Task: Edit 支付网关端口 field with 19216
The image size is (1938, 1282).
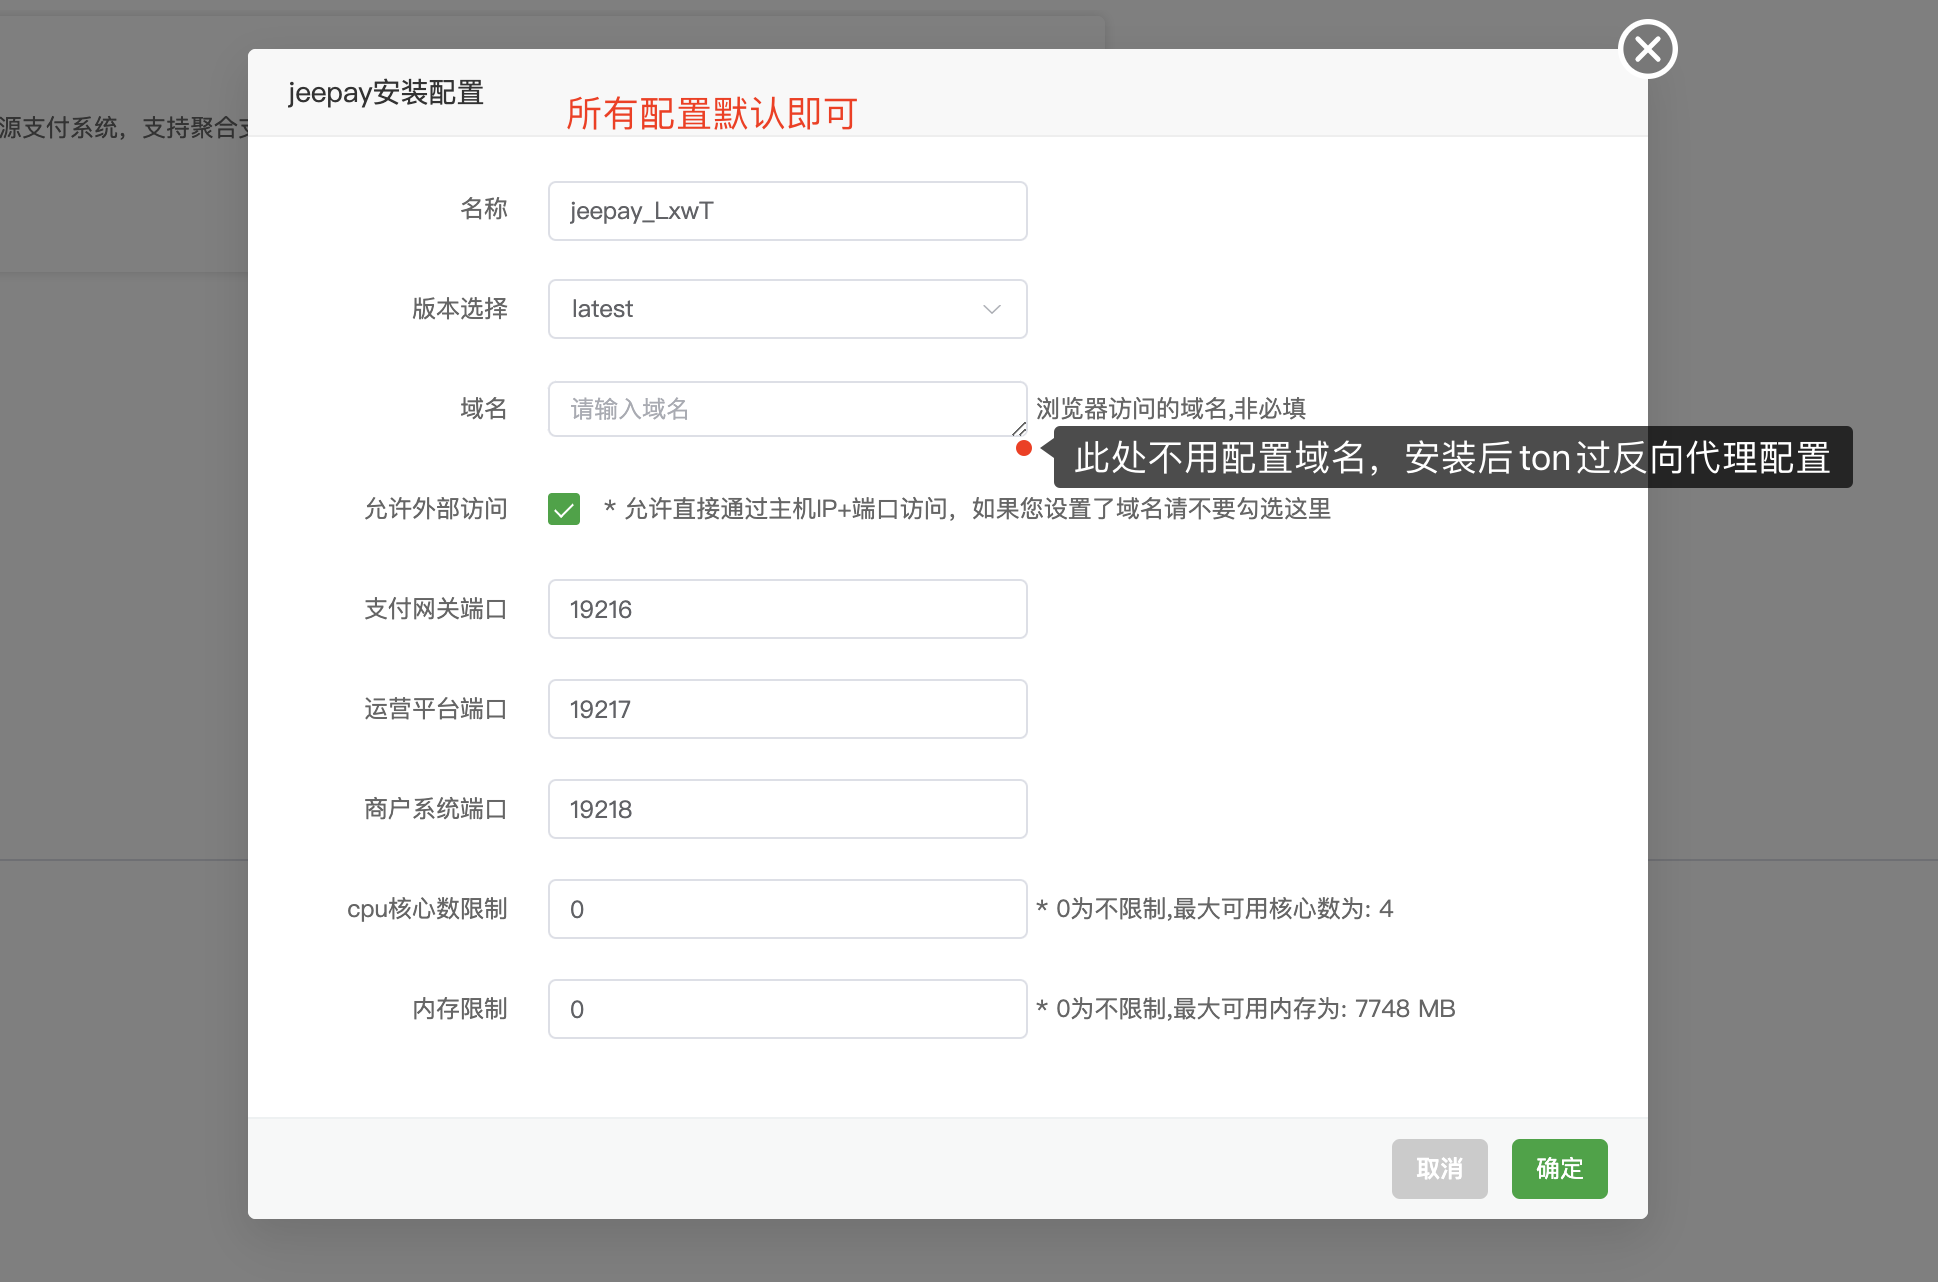Action: pyautogui.click(x=787, y=609)
